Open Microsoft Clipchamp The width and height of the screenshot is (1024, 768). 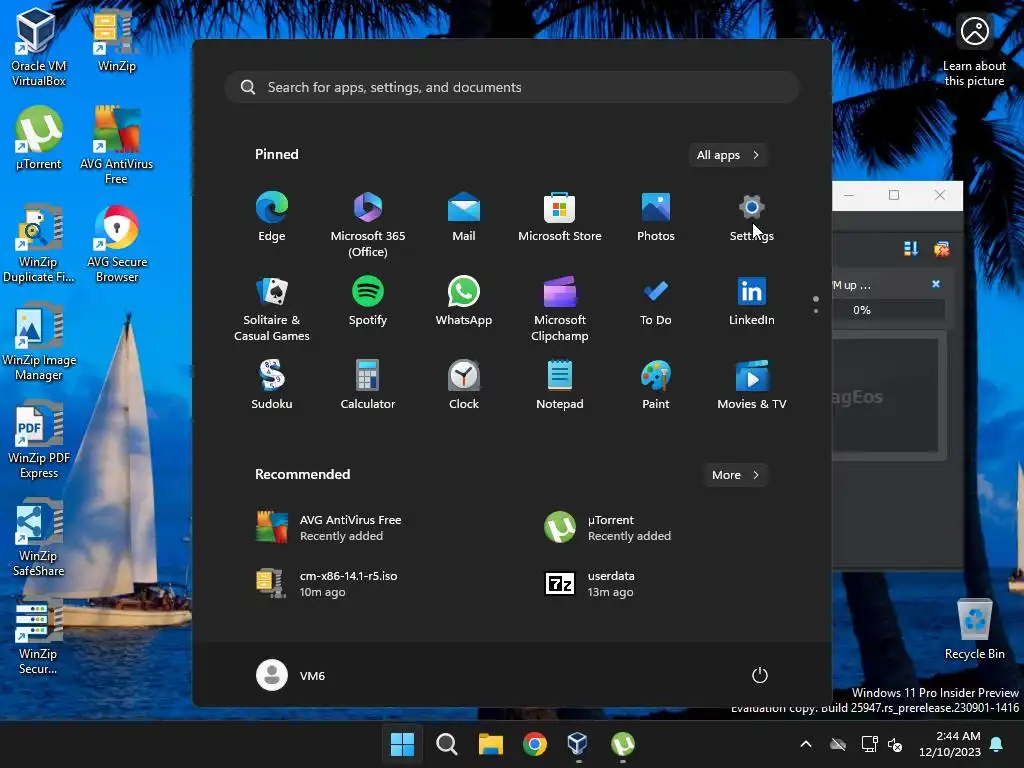tap(560, 309)
